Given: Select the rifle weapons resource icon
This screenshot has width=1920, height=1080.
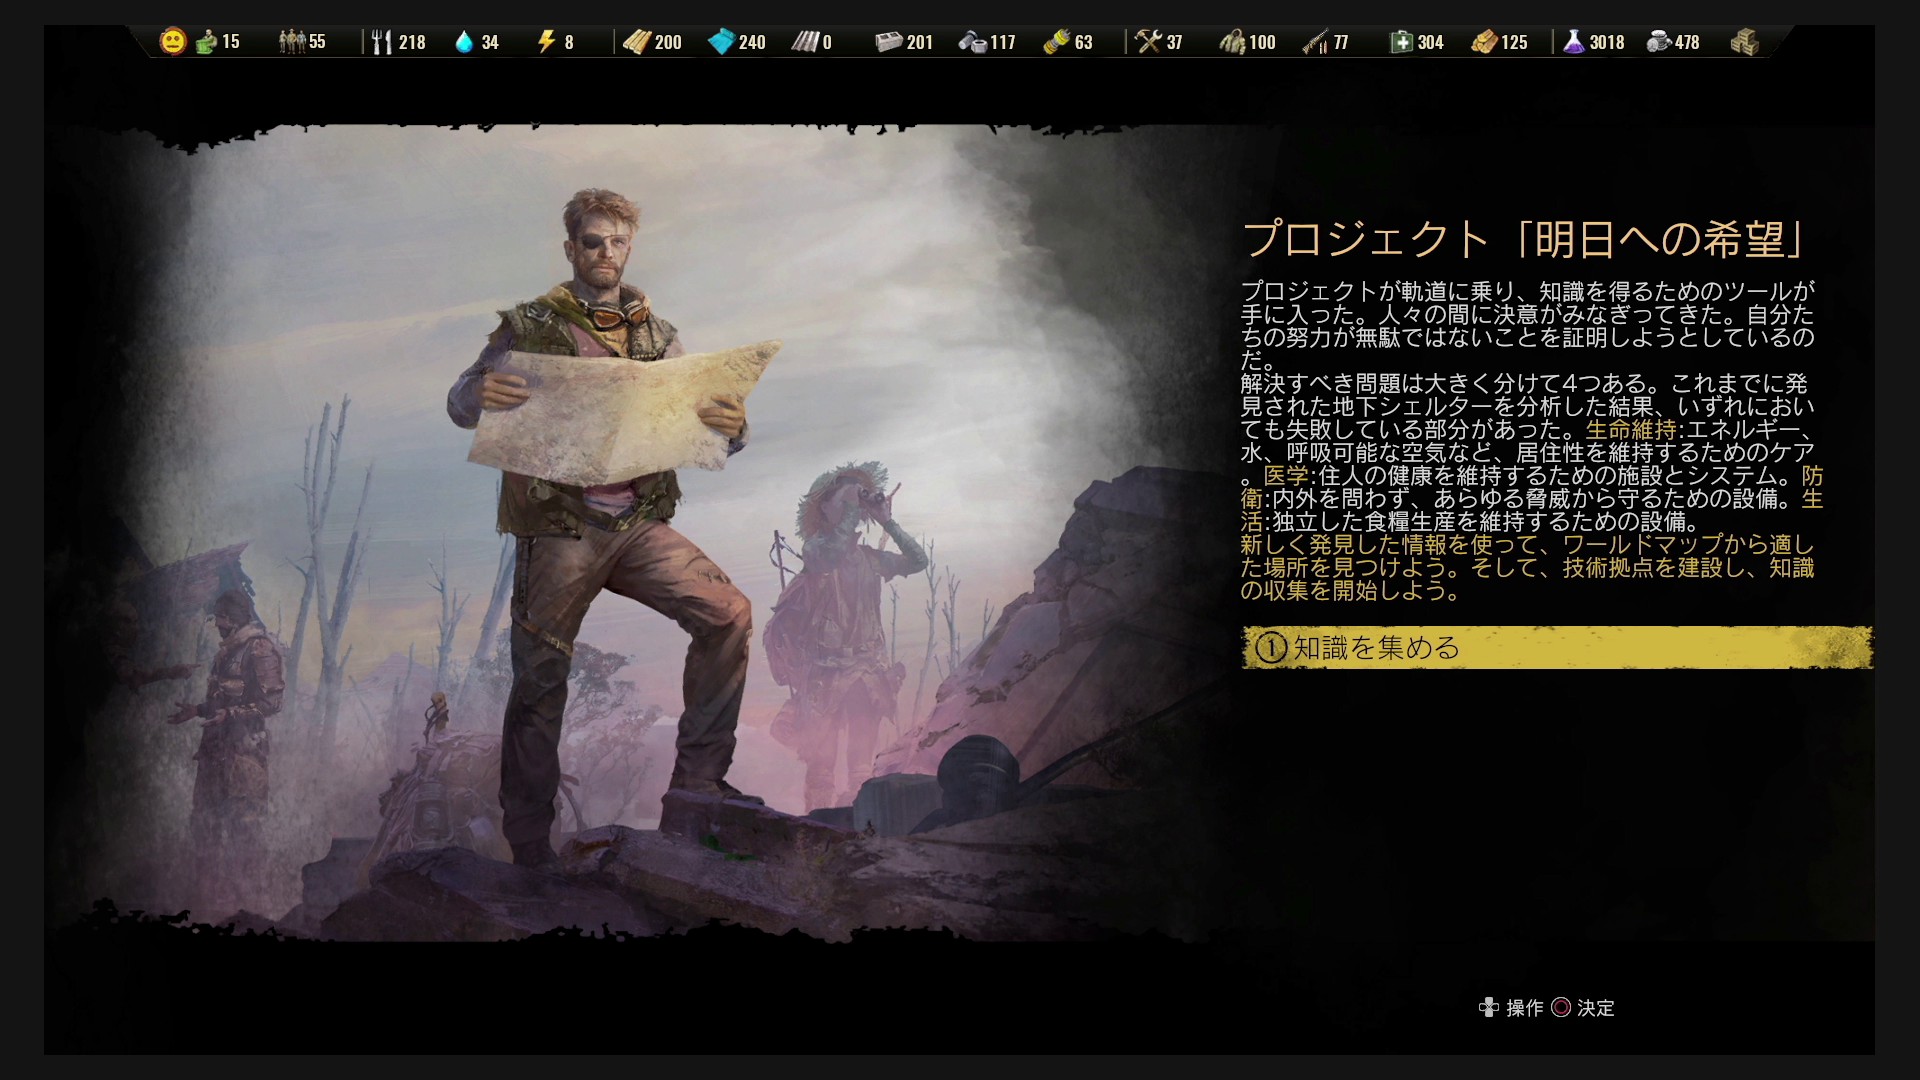Looking at the screenshot, I should 1315,42.
